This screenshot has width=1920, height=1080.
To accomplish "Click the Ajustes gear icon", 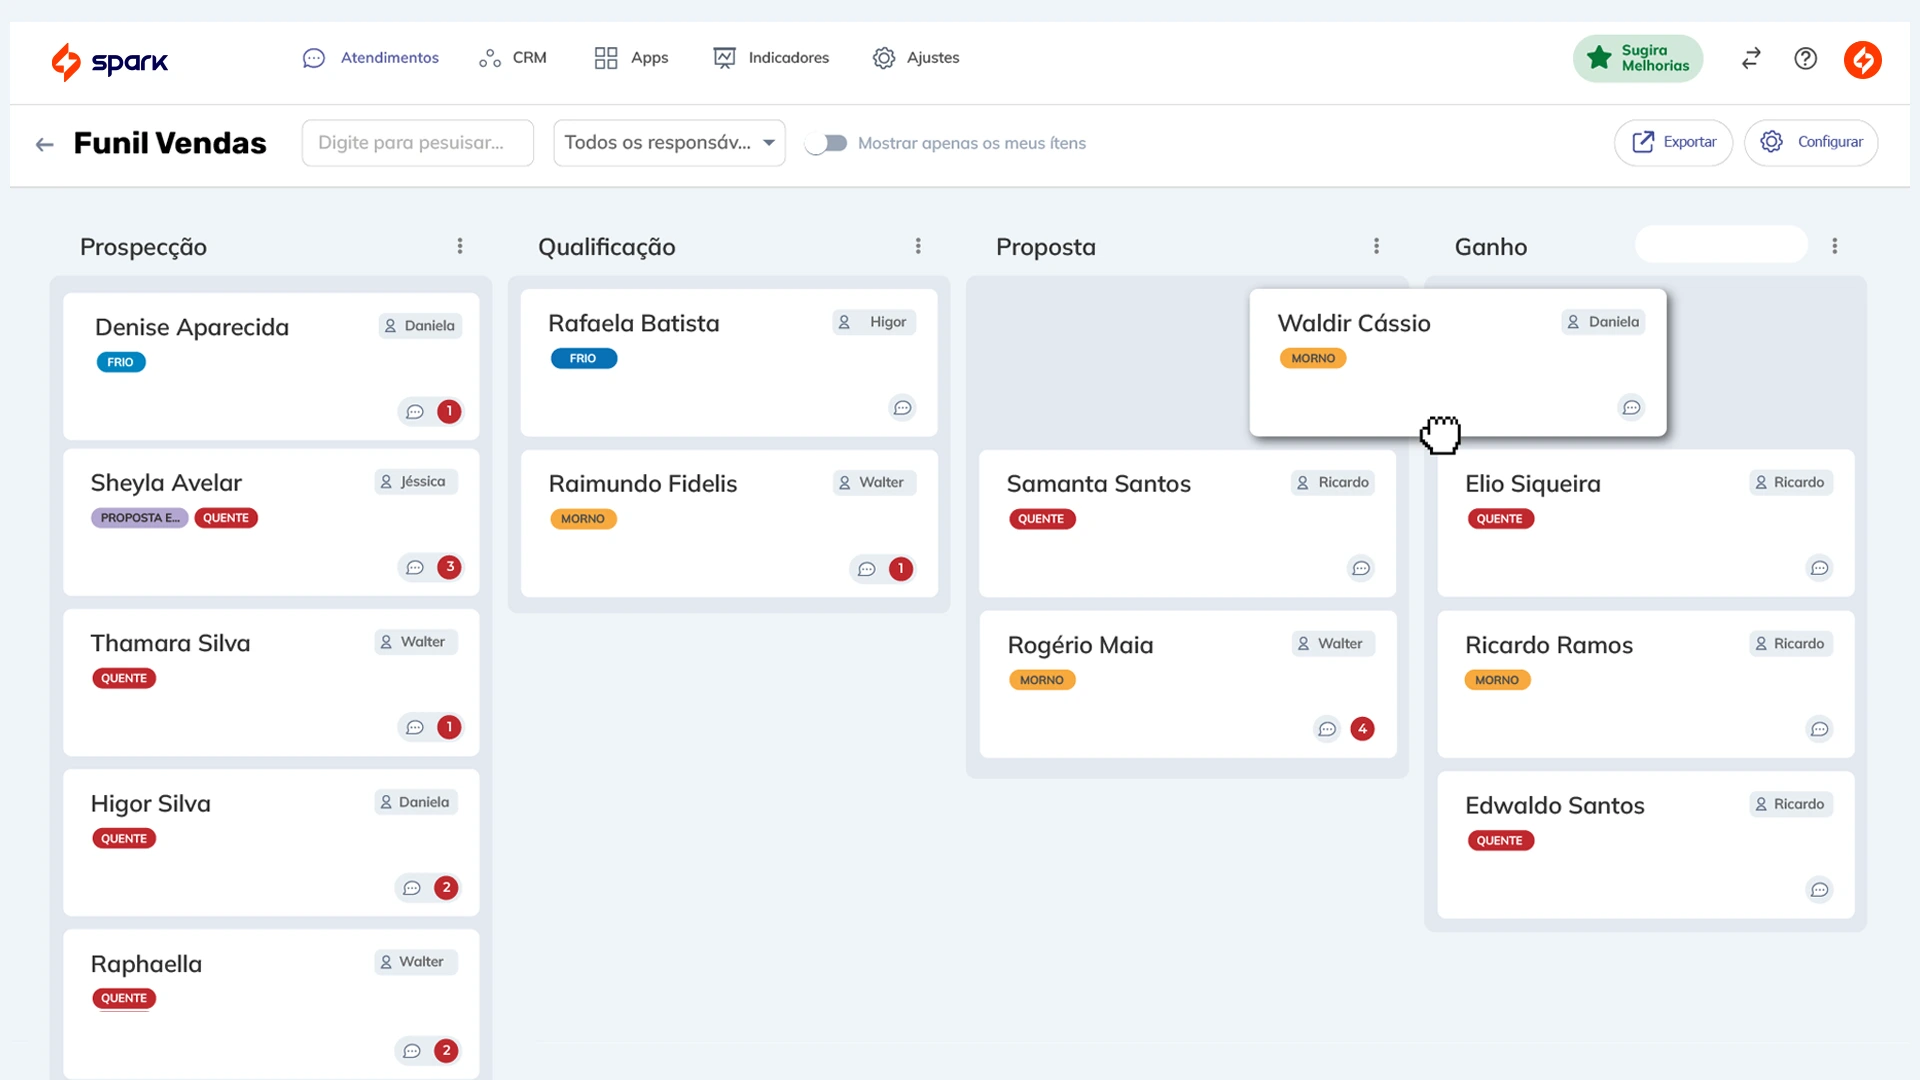I will coord(884,58).
